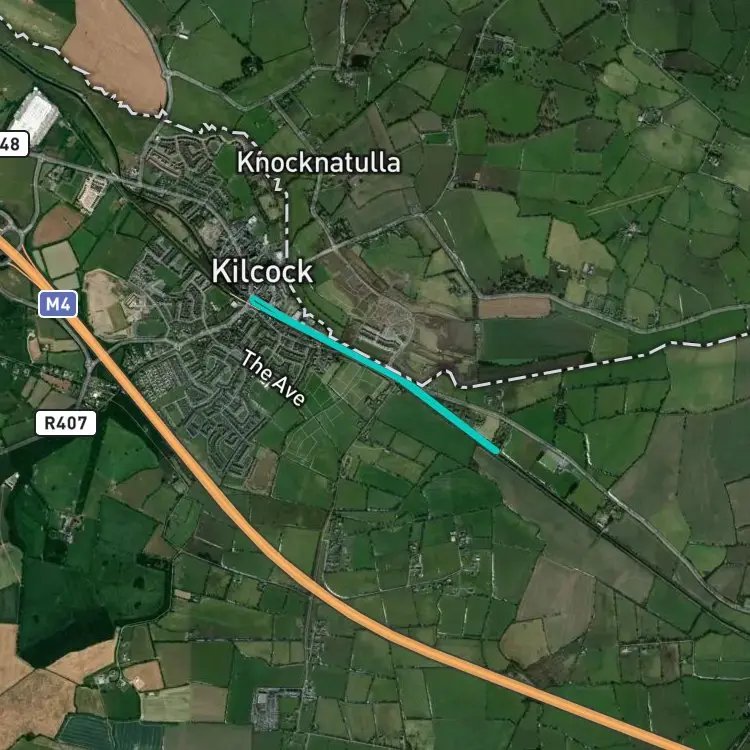Click the blue-green glasshouse field
Viewport: 750px width, 750px height.
tap(110, 734)
